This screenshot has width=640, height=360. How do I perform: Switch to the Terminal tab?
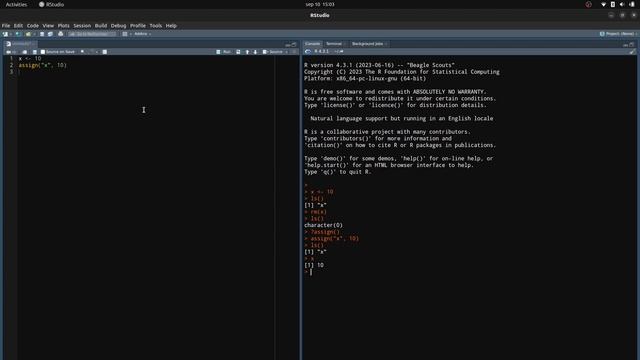click(334, 44)
